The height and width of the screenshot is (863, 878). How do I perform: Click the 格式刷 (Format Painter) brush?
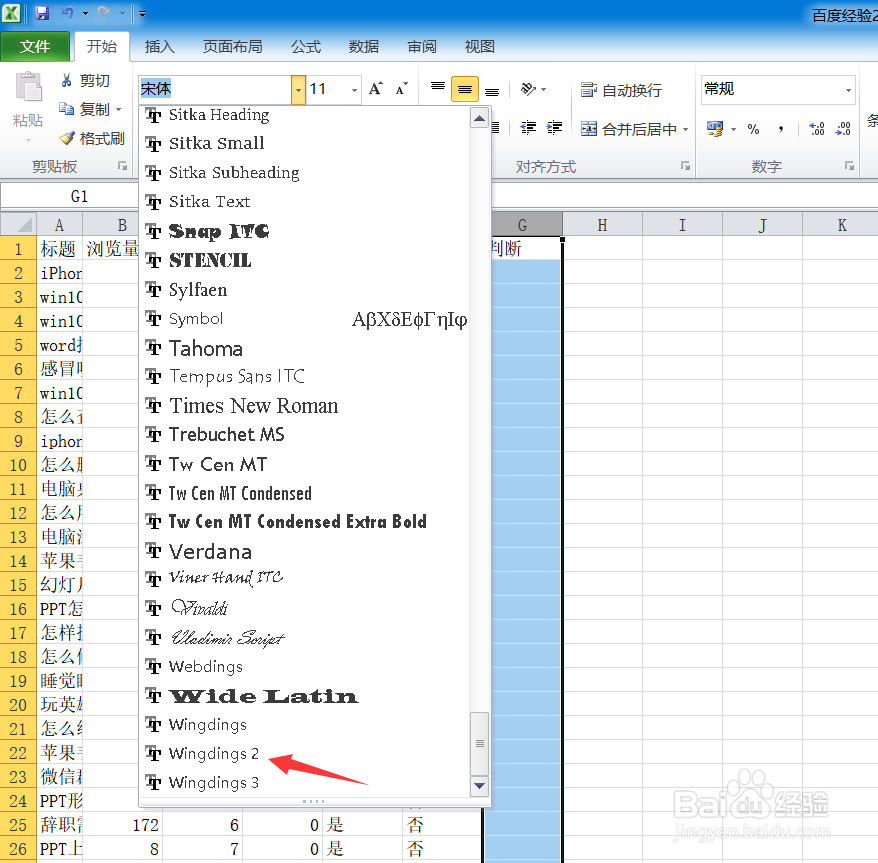pyautogui.click(x=92, y=138)
